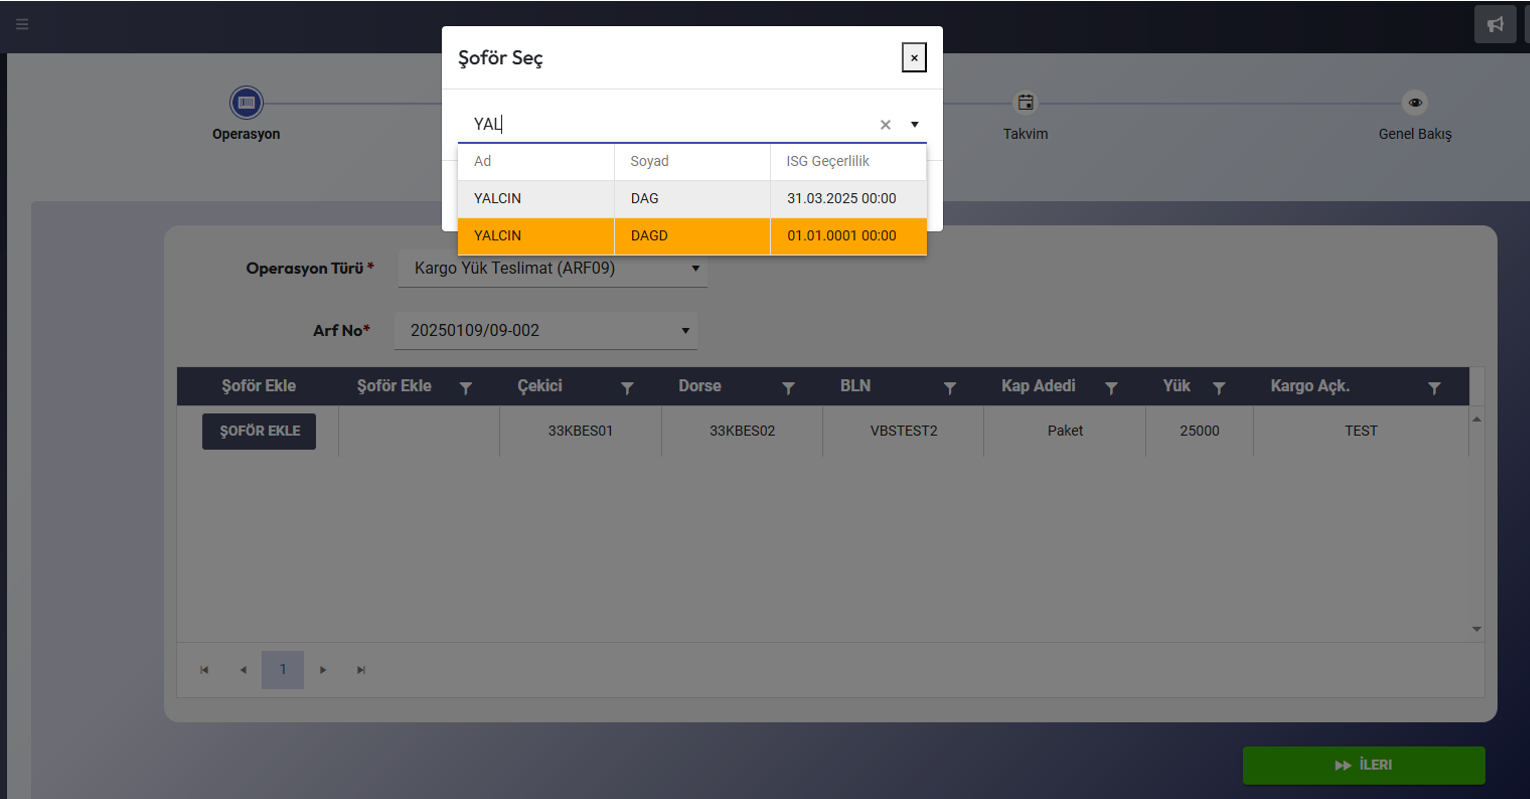This screenshot has height=799, width=1530.
Task: Click the green İLERI button
Action: tap(1364, 765)
